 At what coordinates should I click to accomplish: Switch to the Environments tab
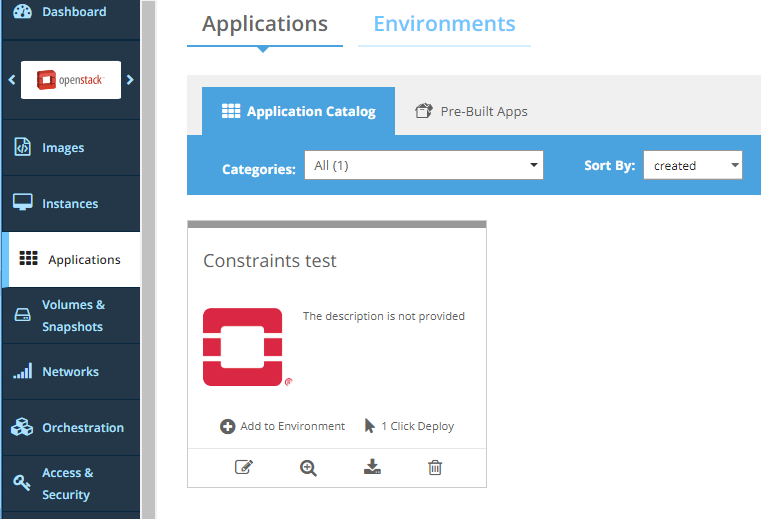[x=444, y=24]
